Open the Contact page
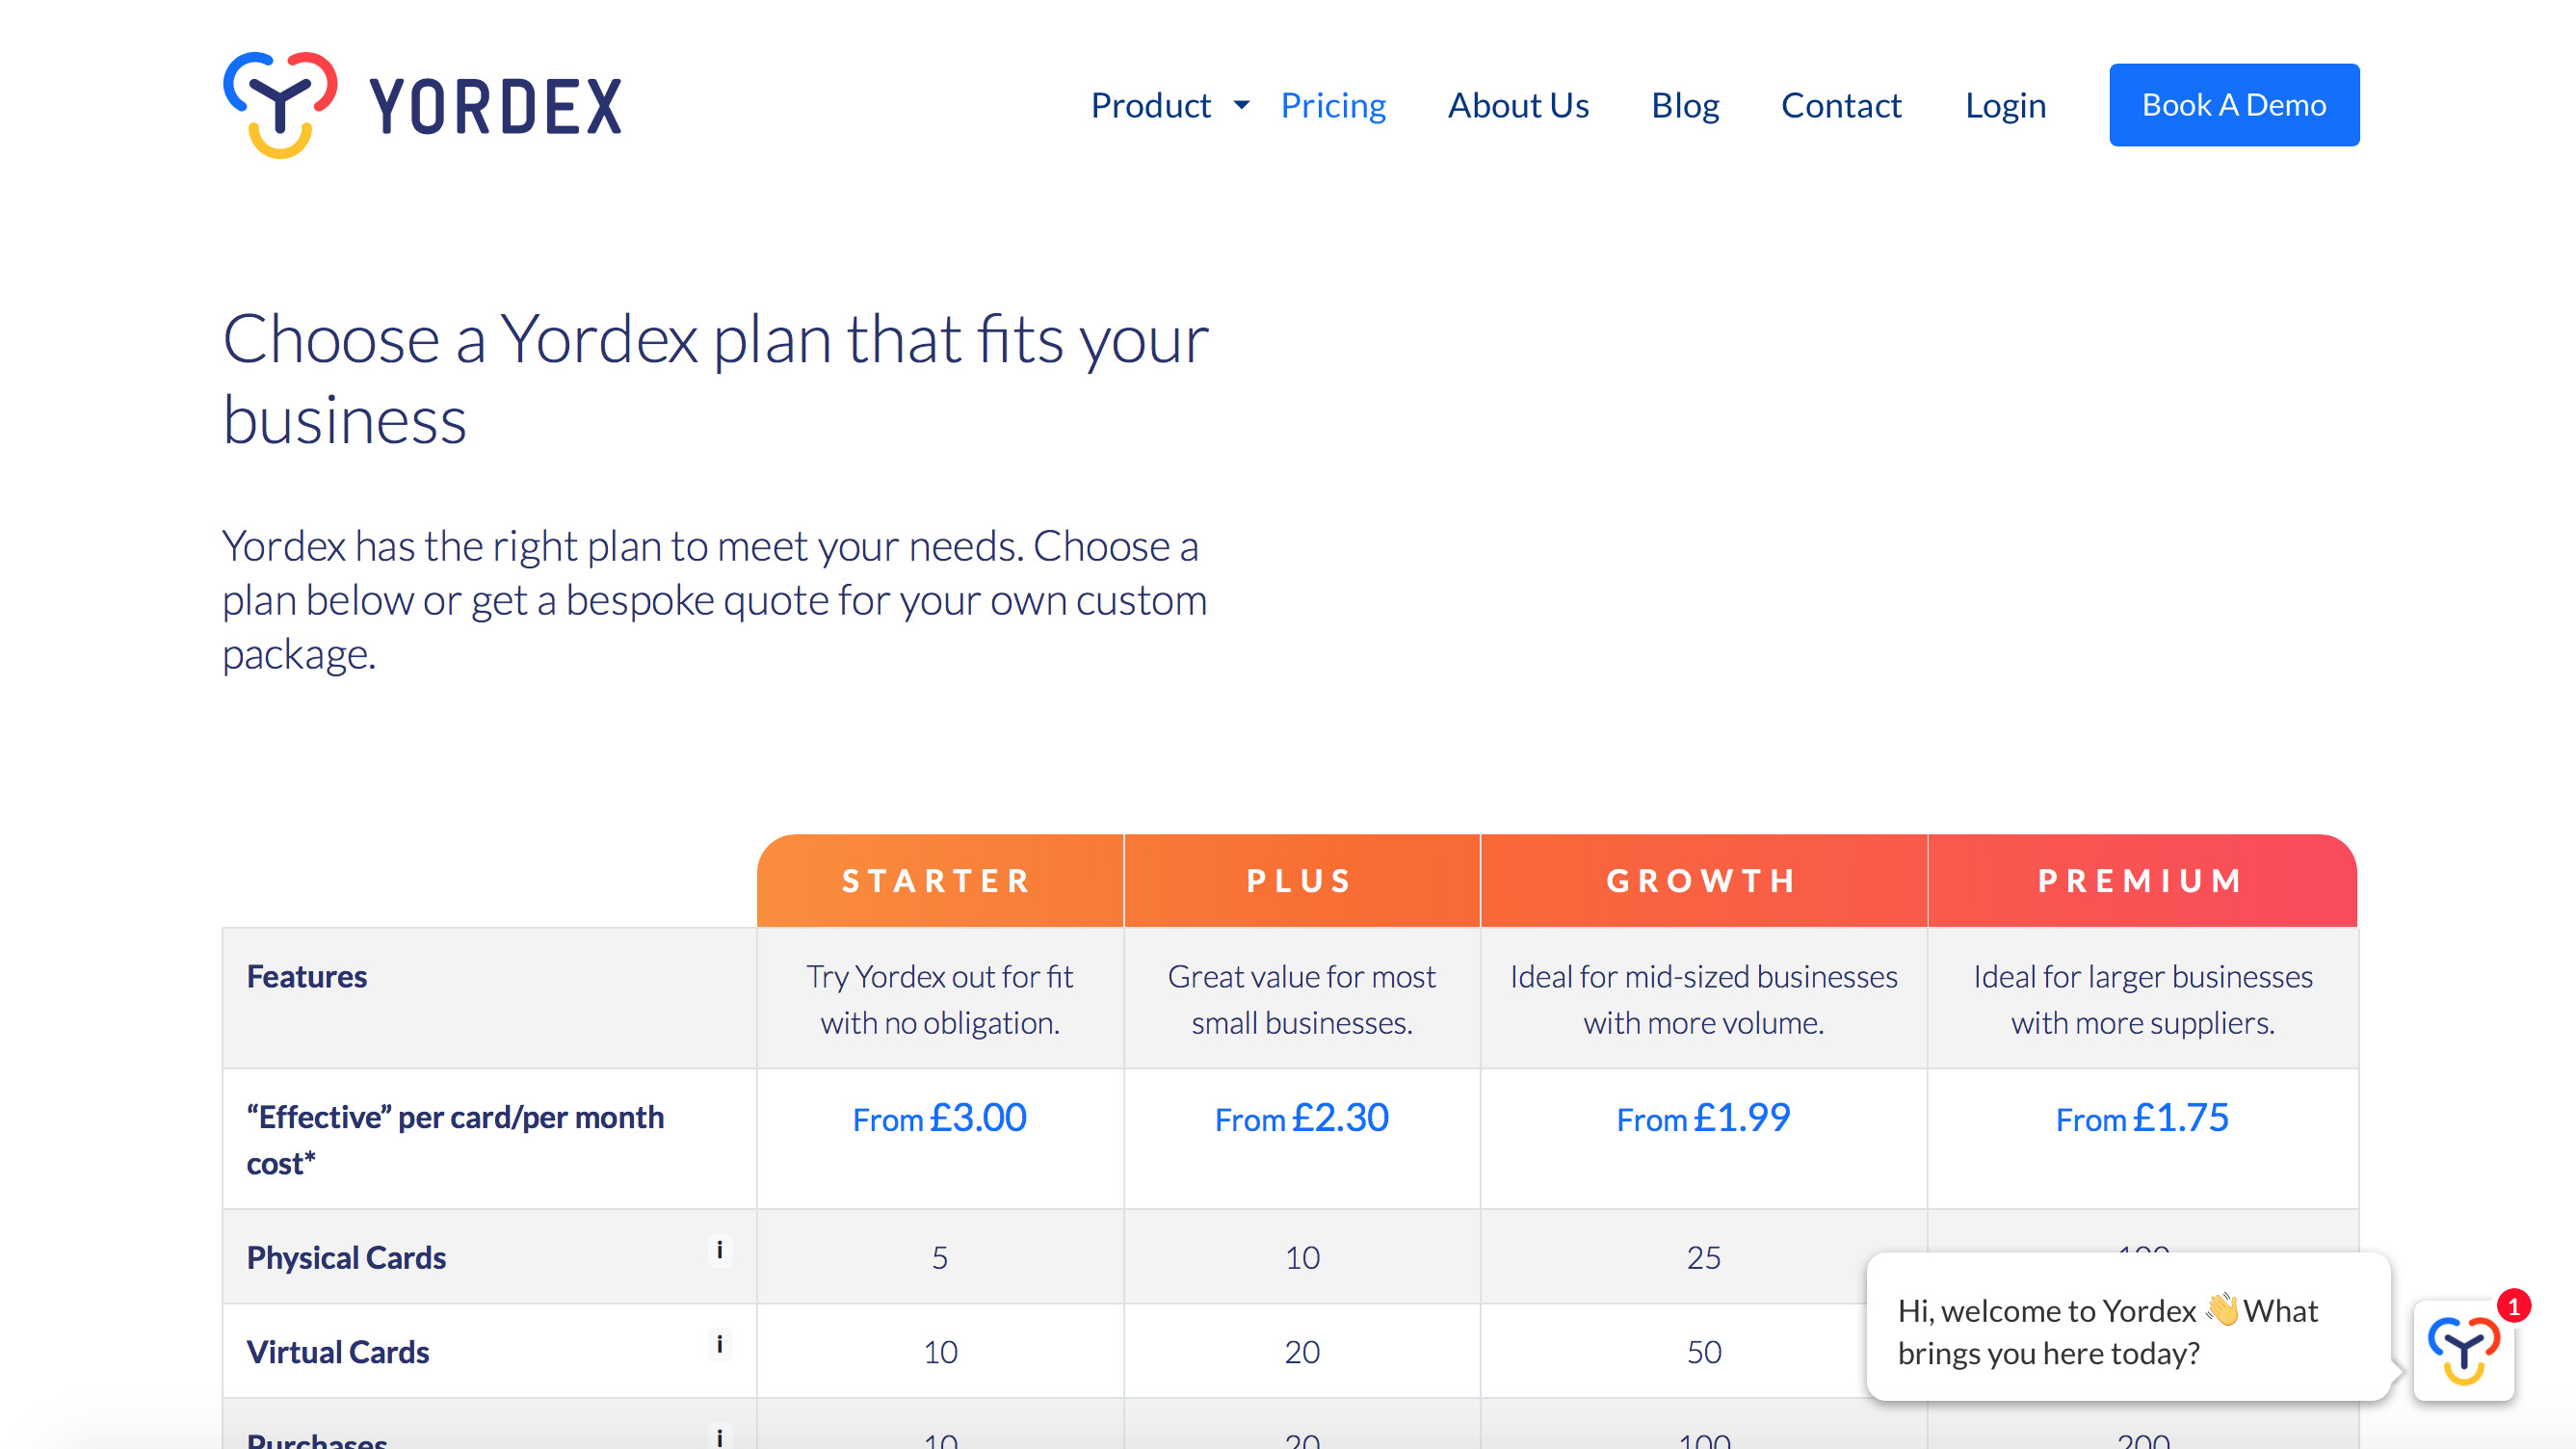 (x=1841, y=105)
